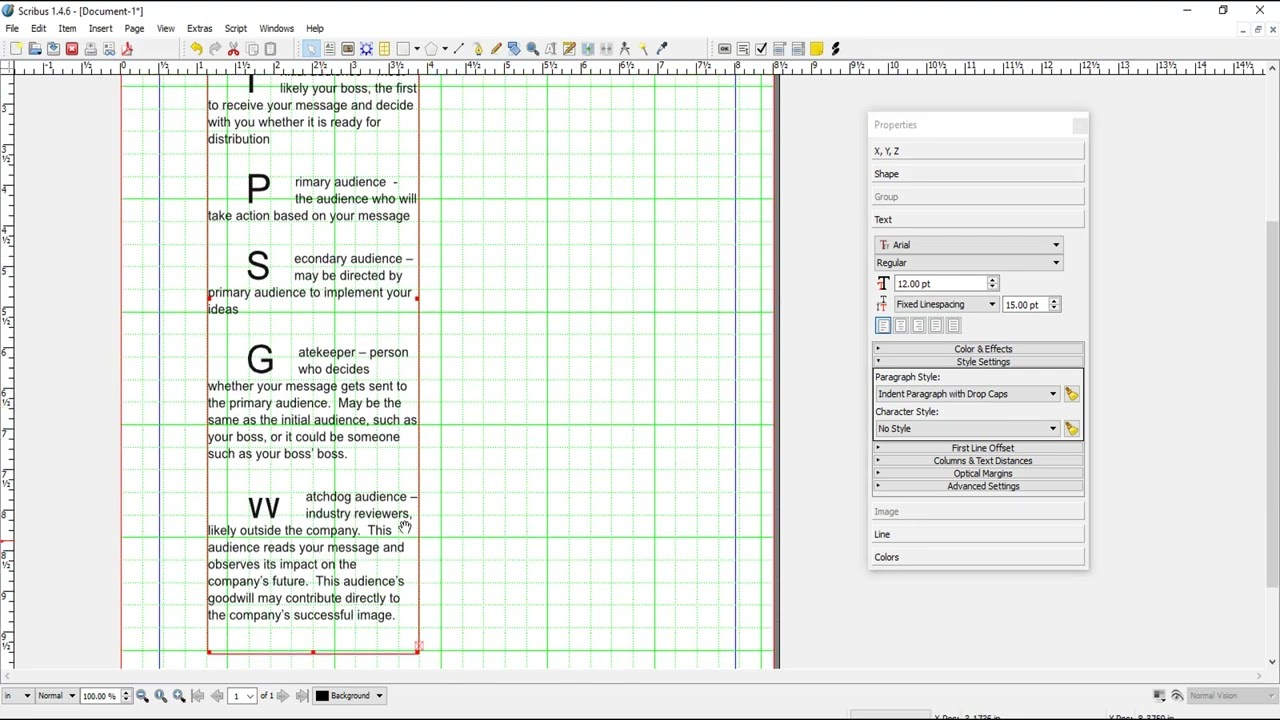Viewport: 1280px width, 720px height.
Task: Create a new document via toolbar icon
Action: point(16,49)
